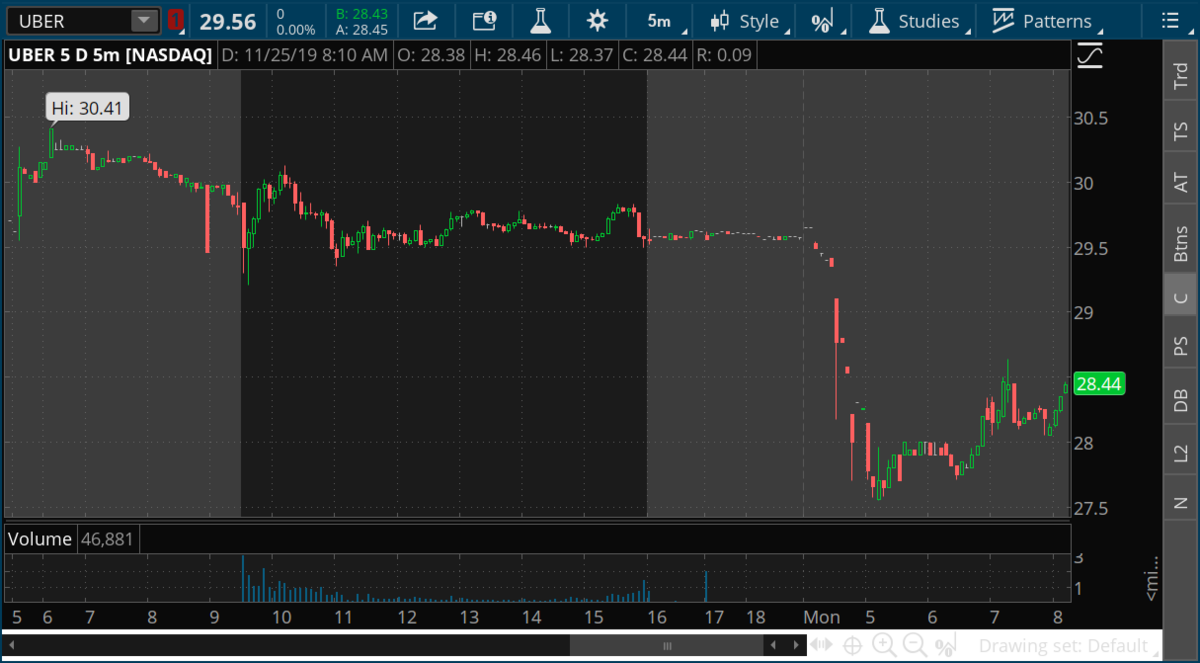Click the zoom out magnifier icon
The width and height of the screenshot is (1200, 663).
pyautogui.click(x=913, y=645)
